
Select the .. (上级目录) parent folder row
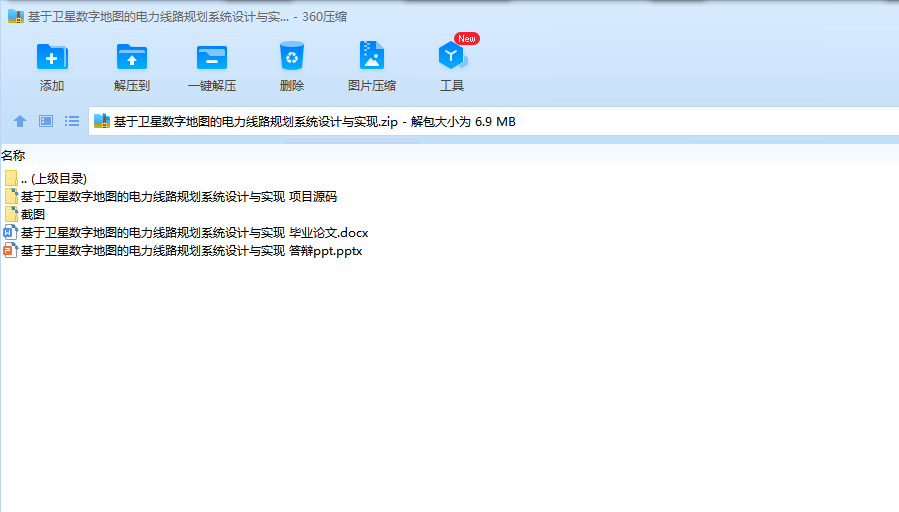point(46,179)
